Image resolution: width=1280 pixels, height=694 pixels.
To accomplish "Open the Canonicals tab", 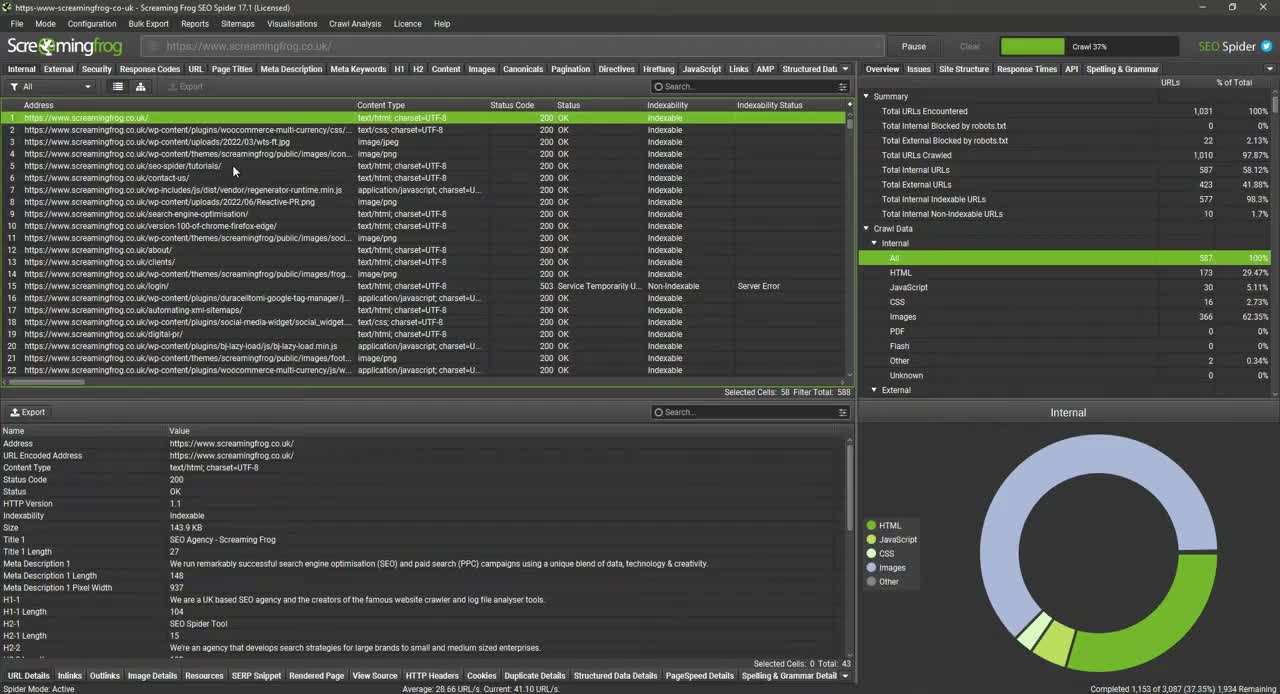I will pos(523,69).
